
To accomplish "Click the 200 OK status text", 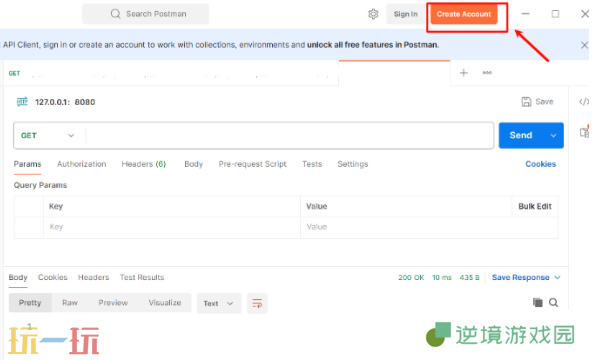I will point(411,278).
